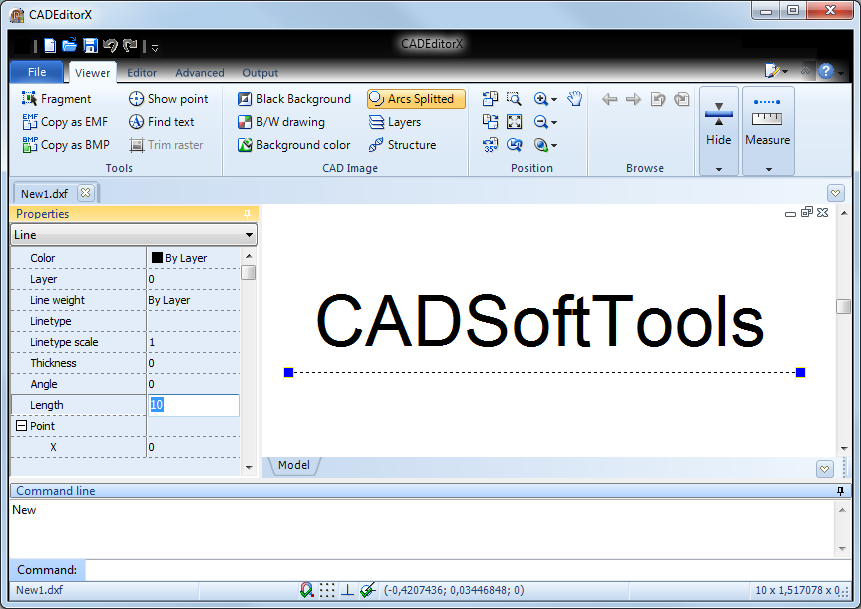Click the left blue grip of the line
This screenshot has height=609, width=861.
tap(288, 372)
